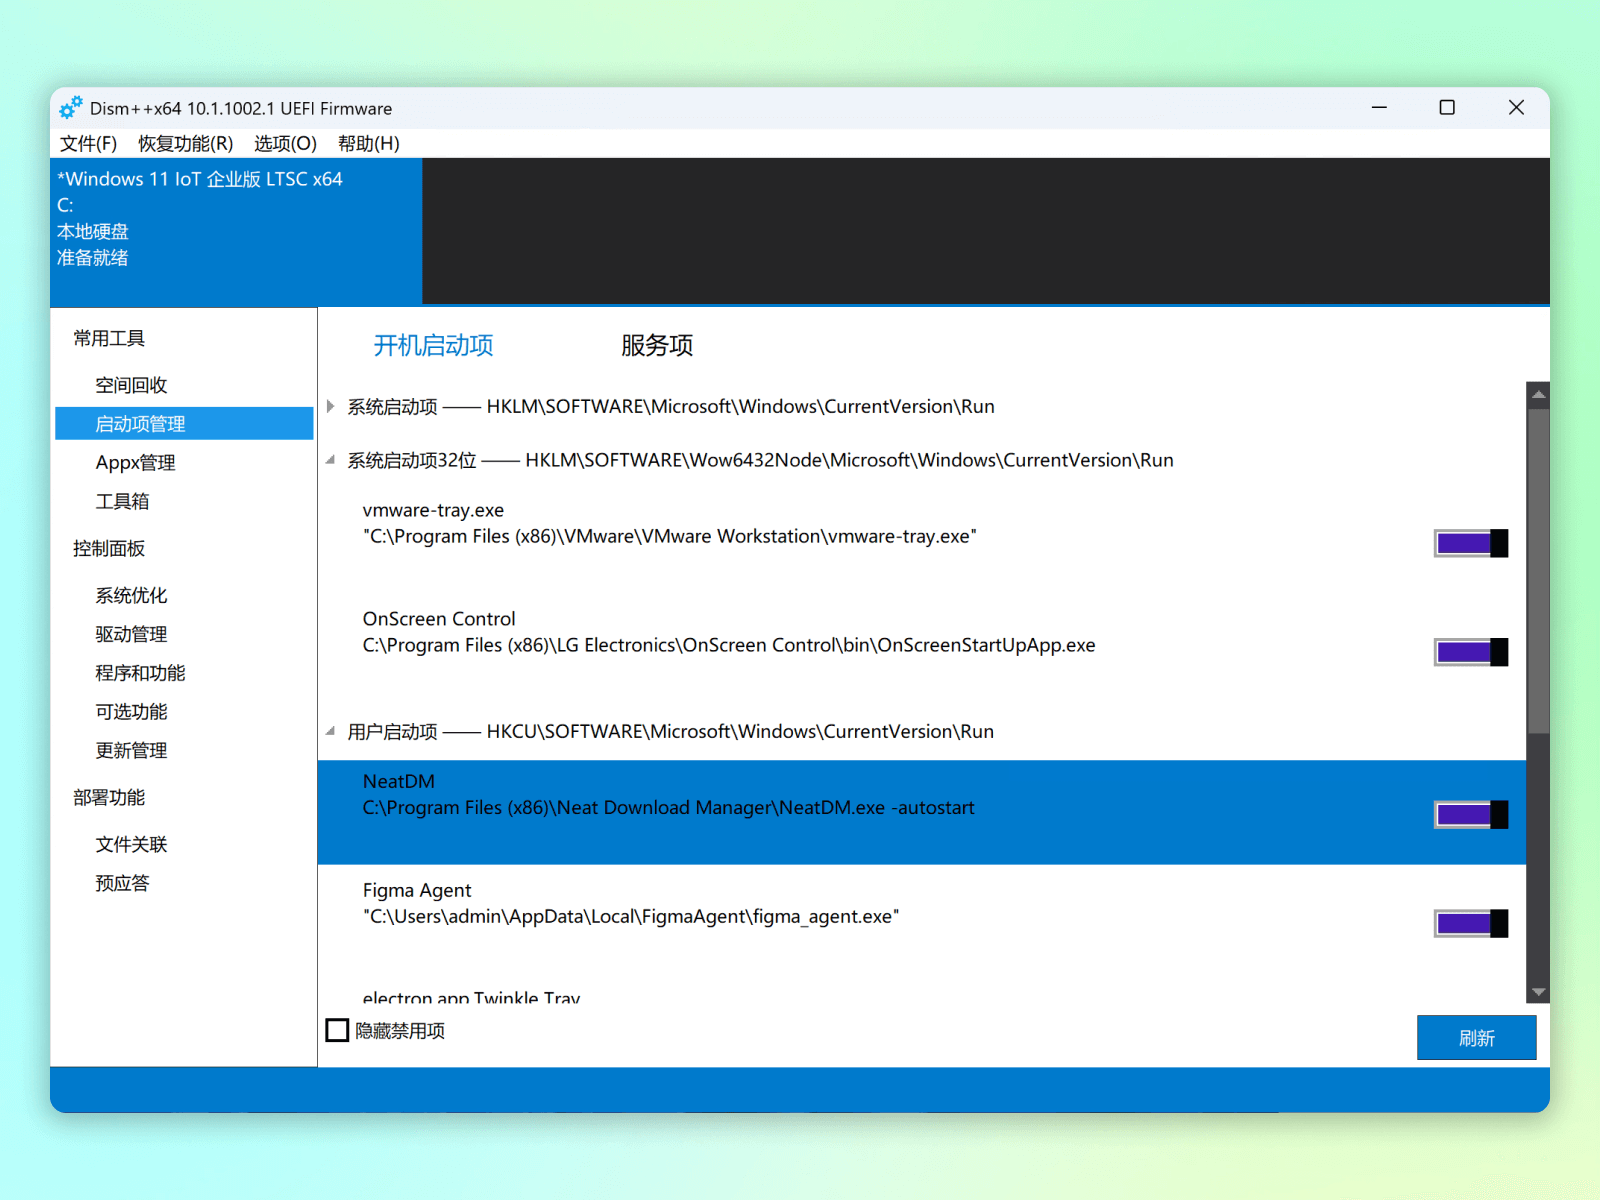Viewport: 1600px width, 1200px height.
Task: Select the Windows 11 IoT LTSC image tile
Action: tap(236, 230)
